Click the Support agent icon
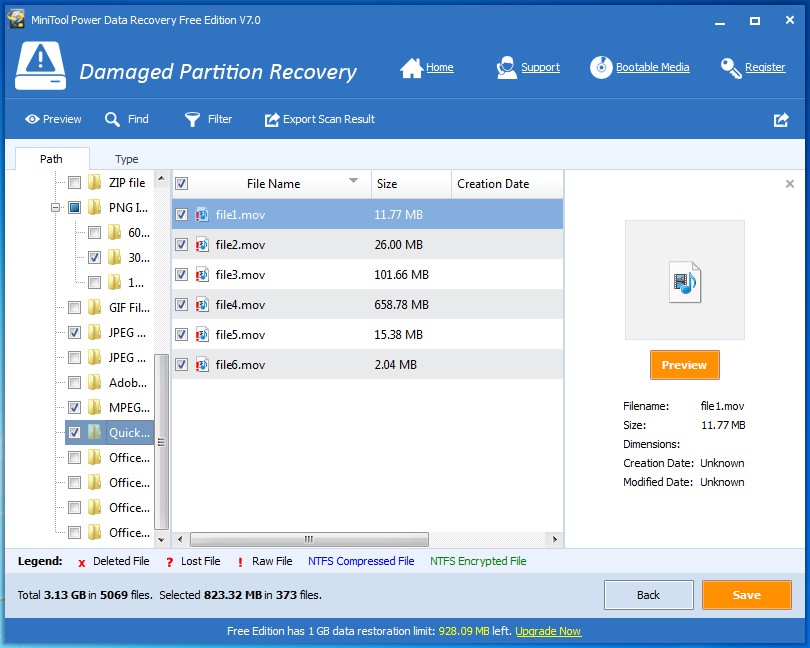 click(x=506, y=68)
